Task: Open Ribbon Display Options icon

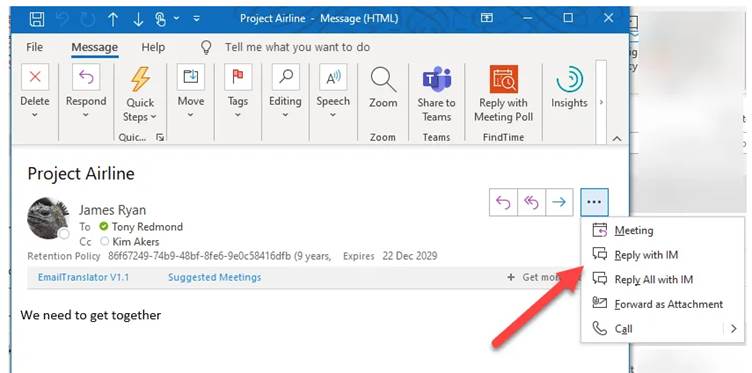Action: pos(487,18)
